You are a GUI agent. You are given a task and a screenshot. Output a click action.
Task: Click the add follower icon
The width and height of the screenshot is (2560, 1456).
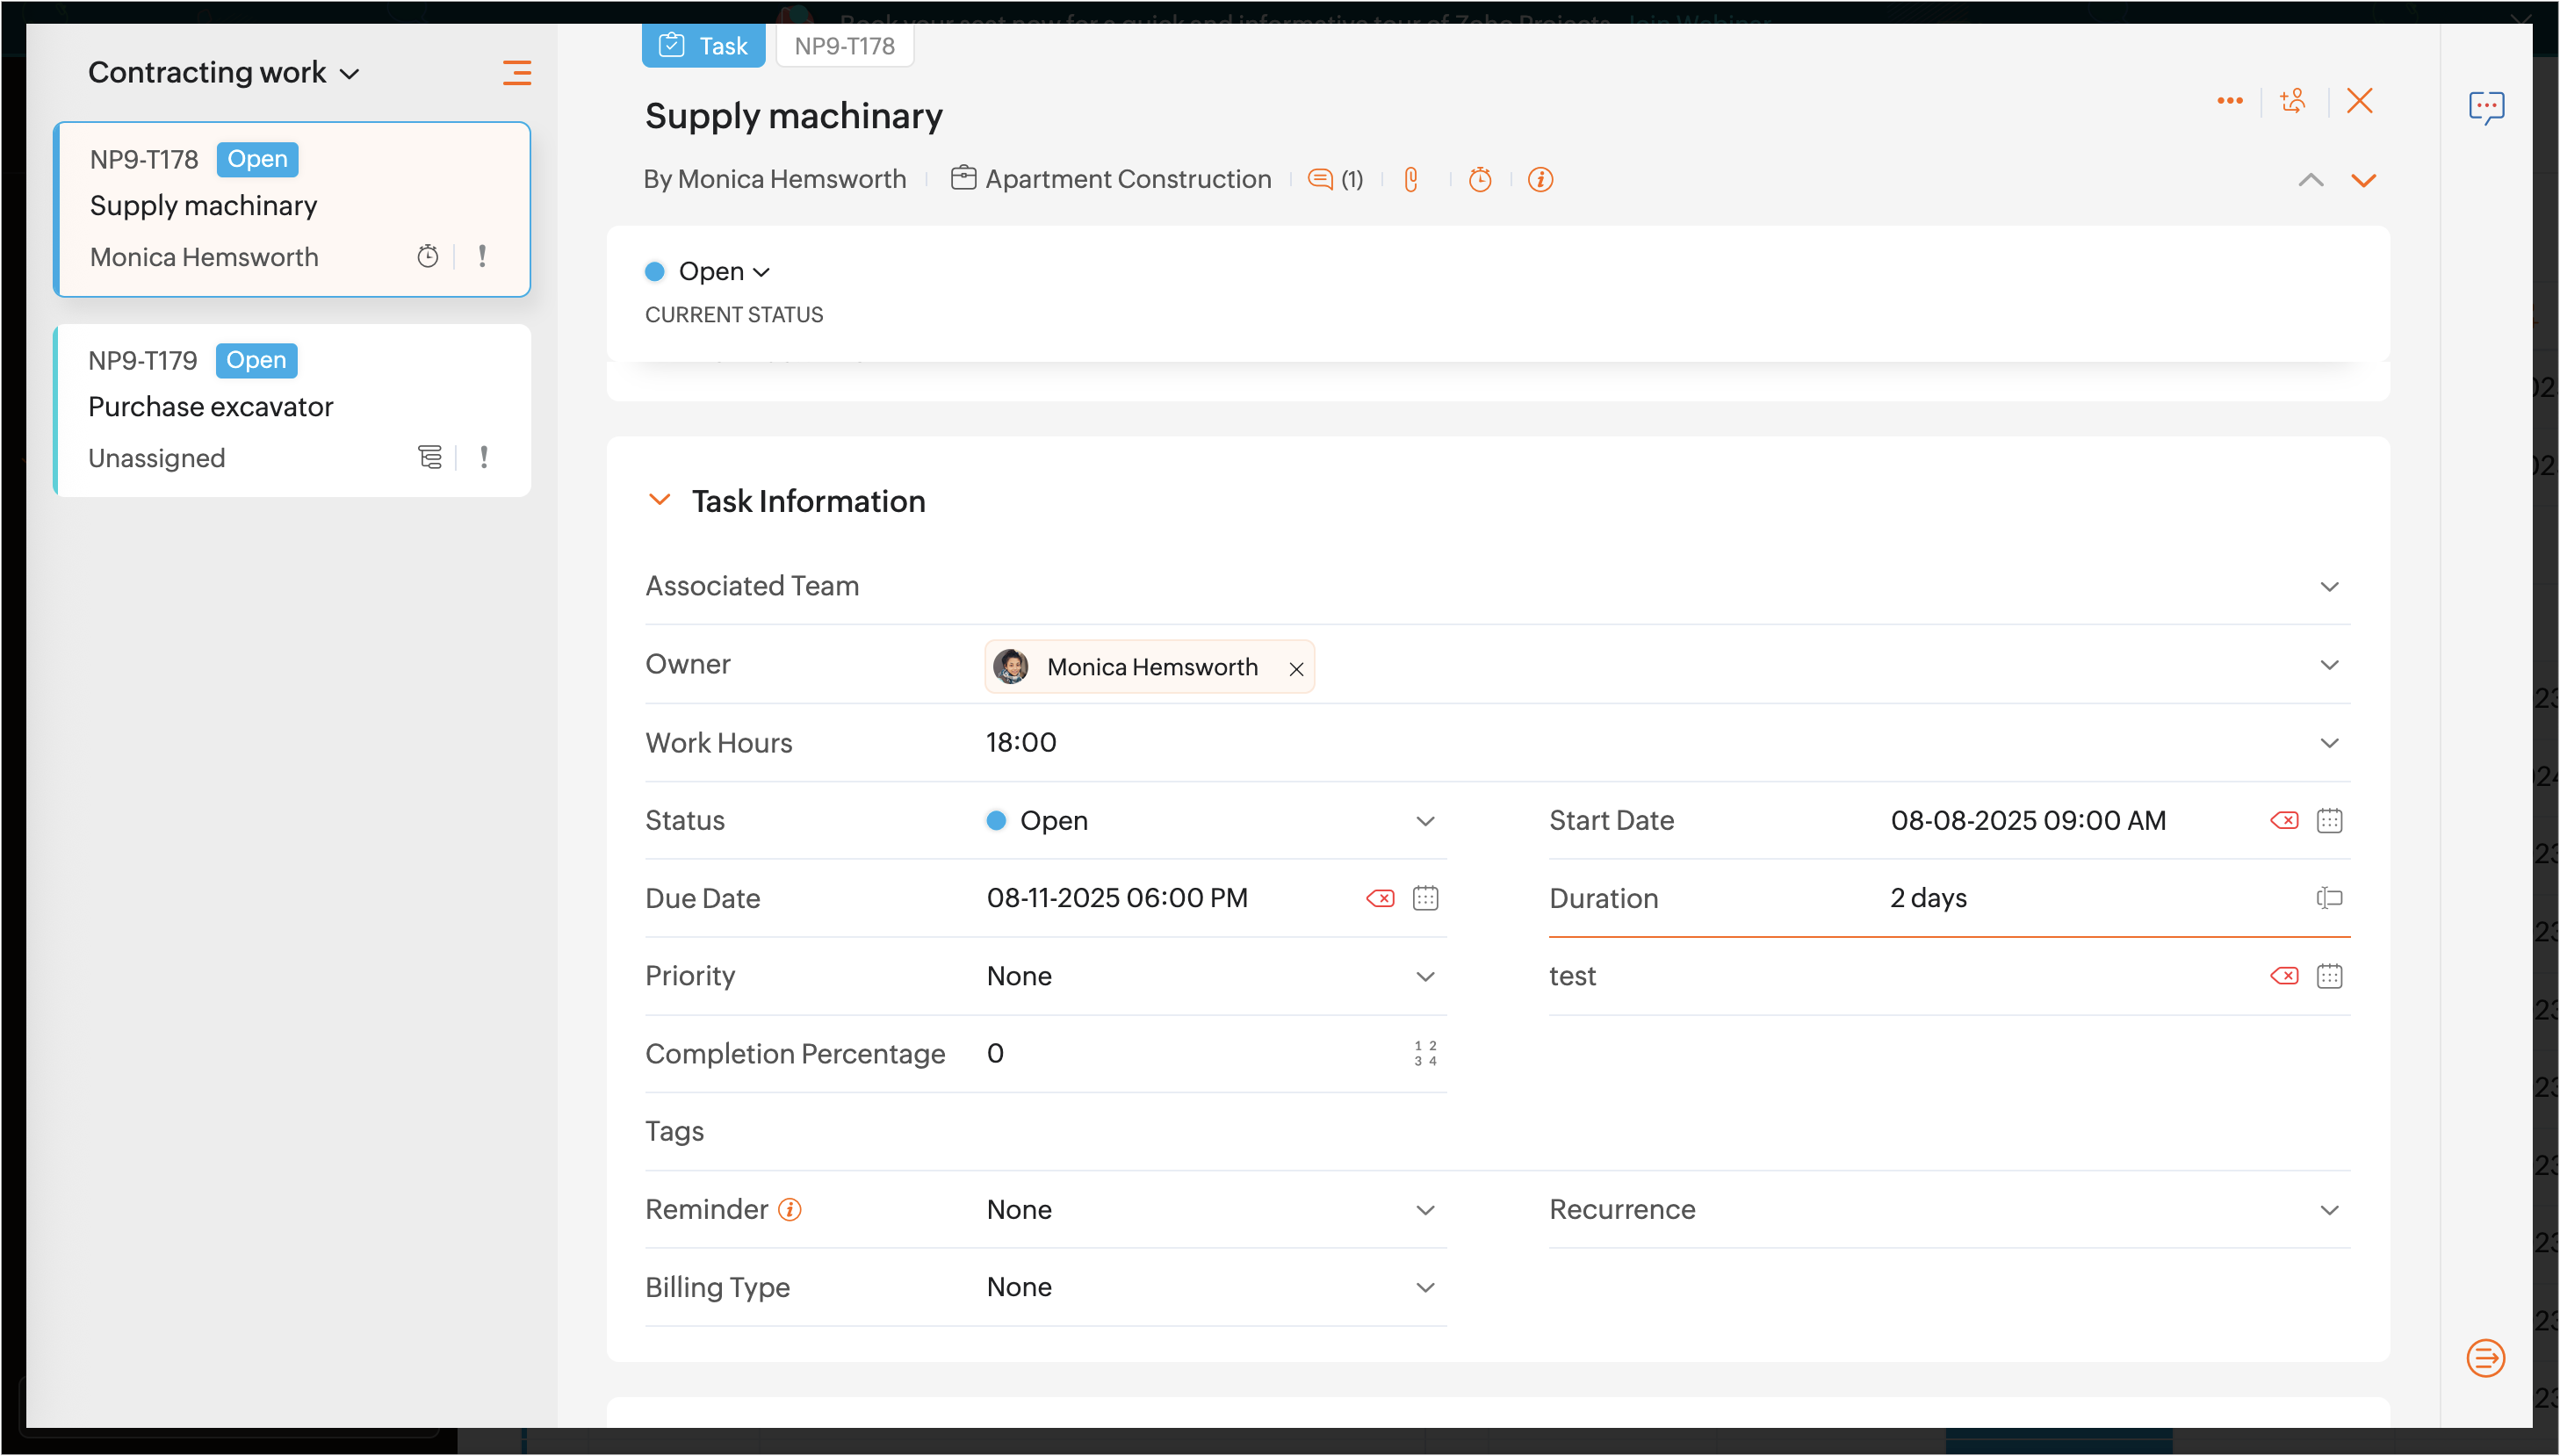coord(2293,101)
